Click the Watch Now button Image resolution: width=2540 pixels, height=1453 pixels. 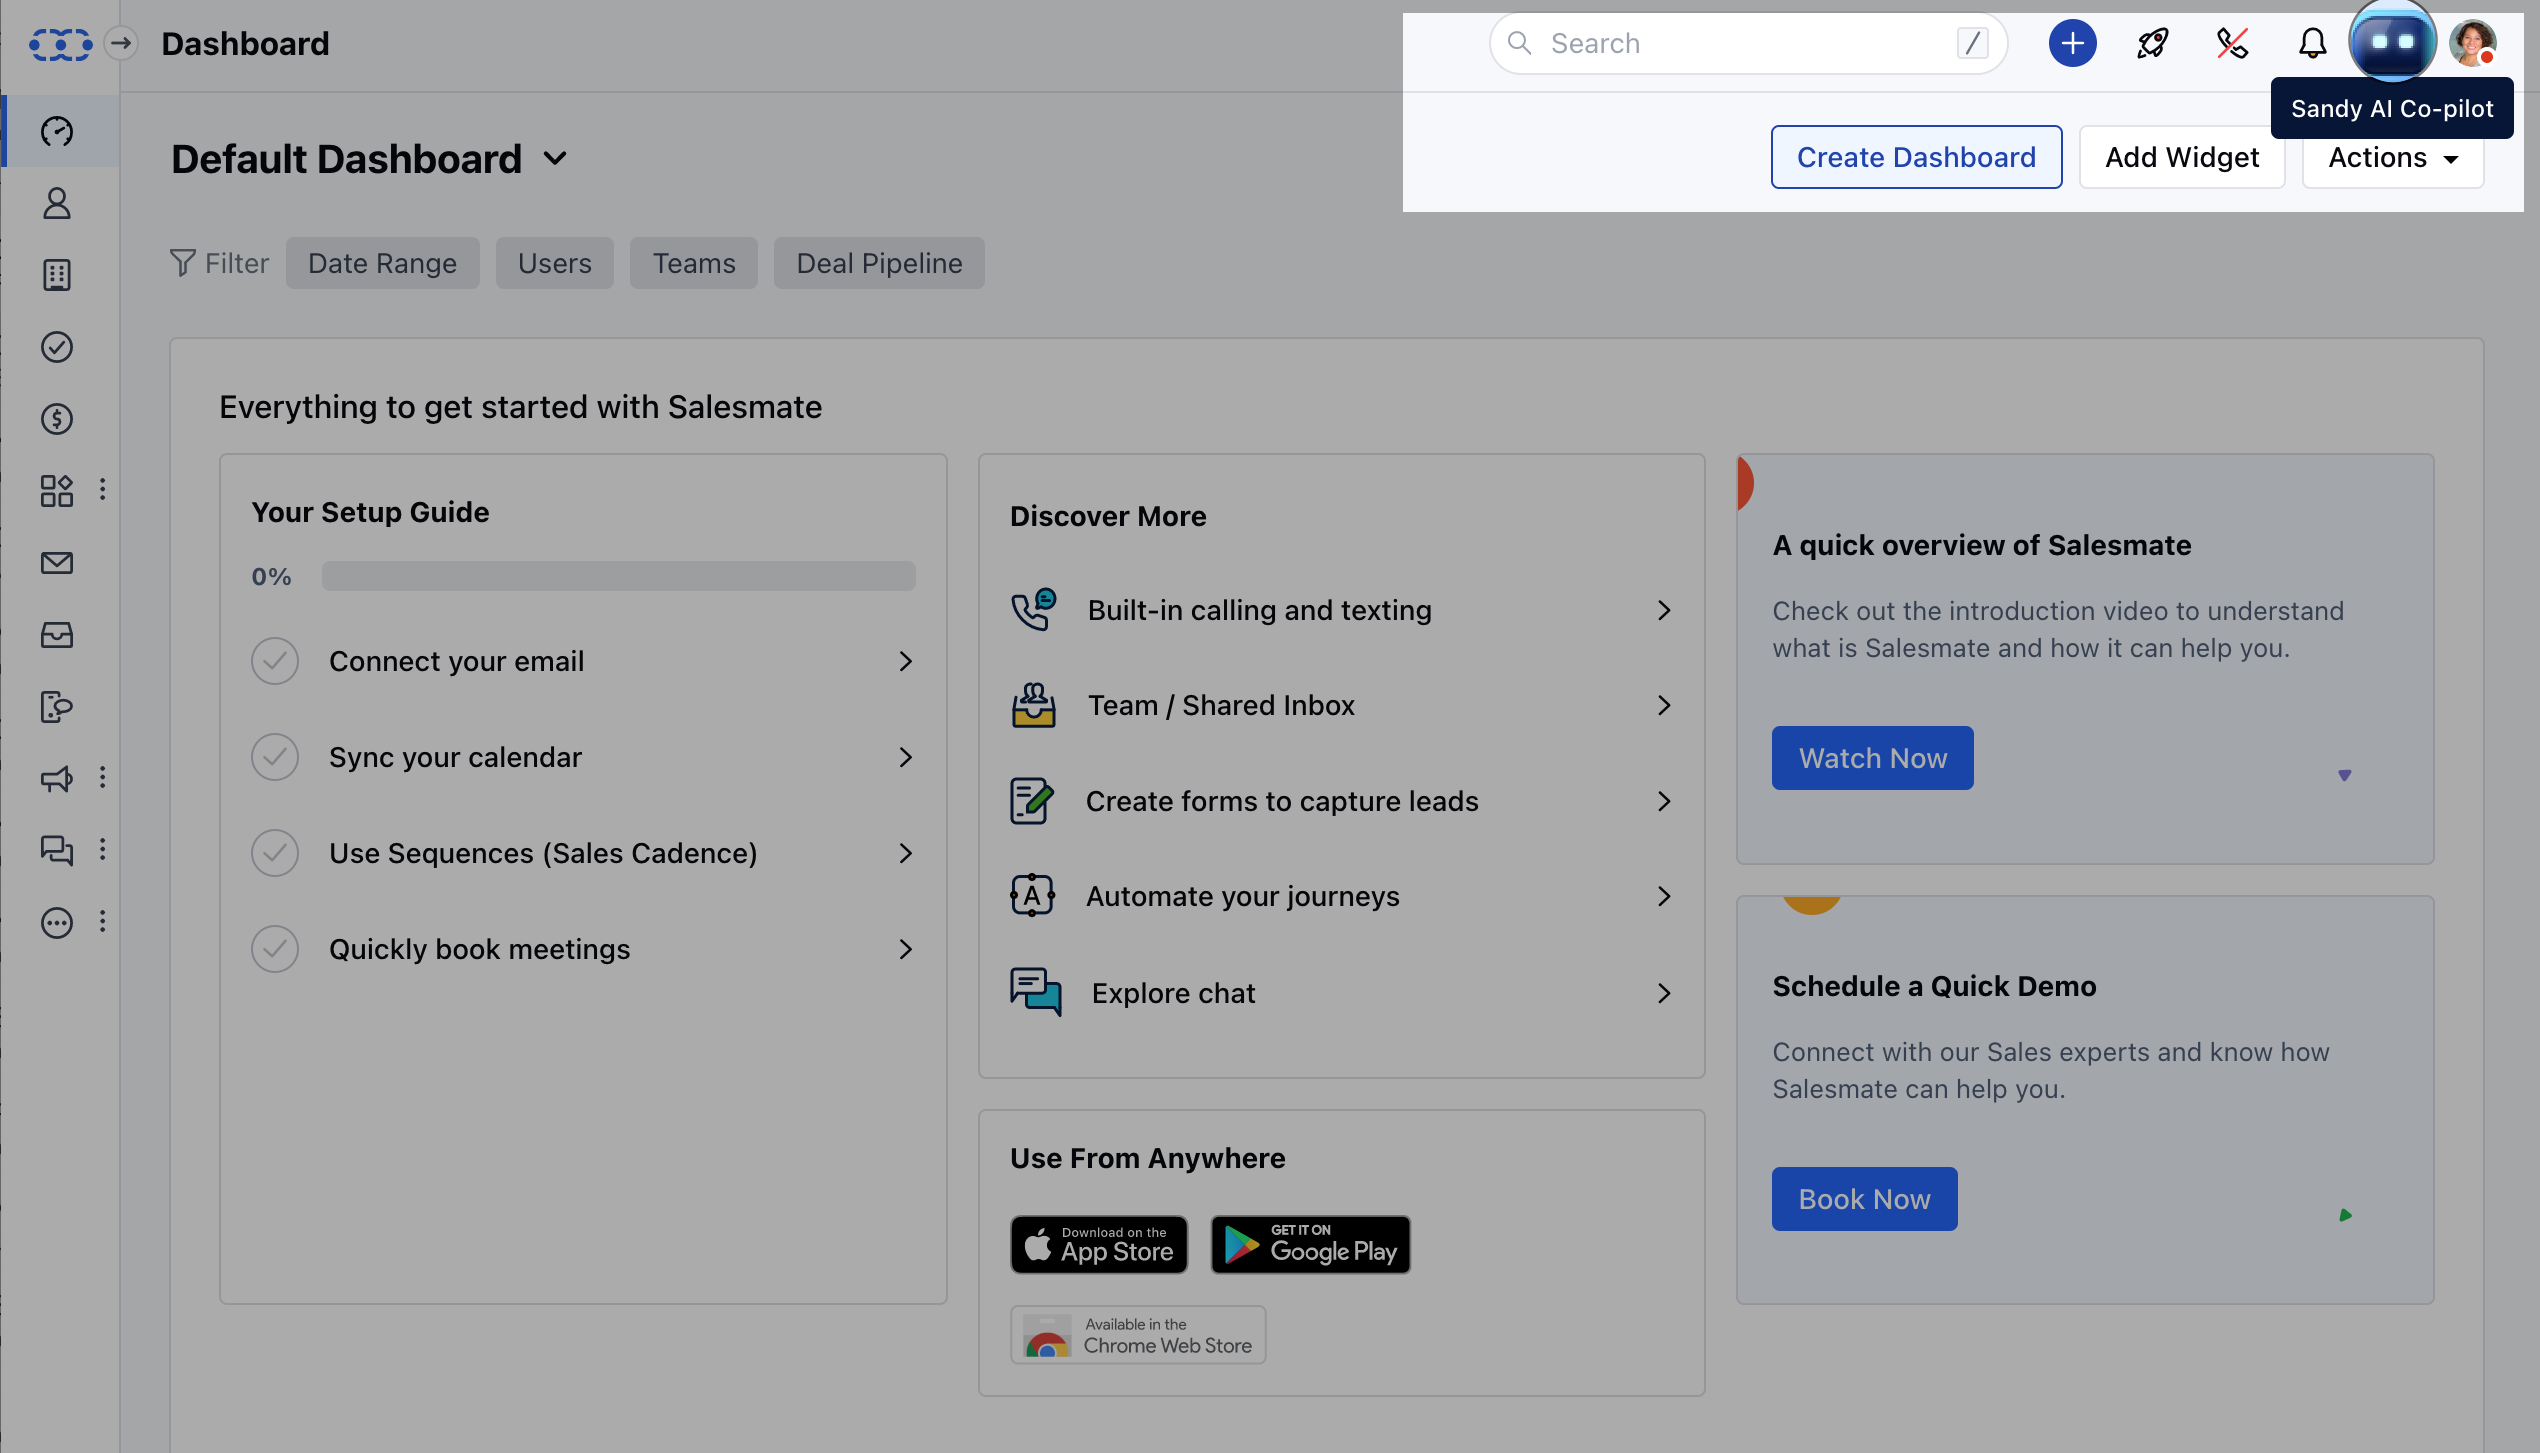click(x=1872, y=758)
